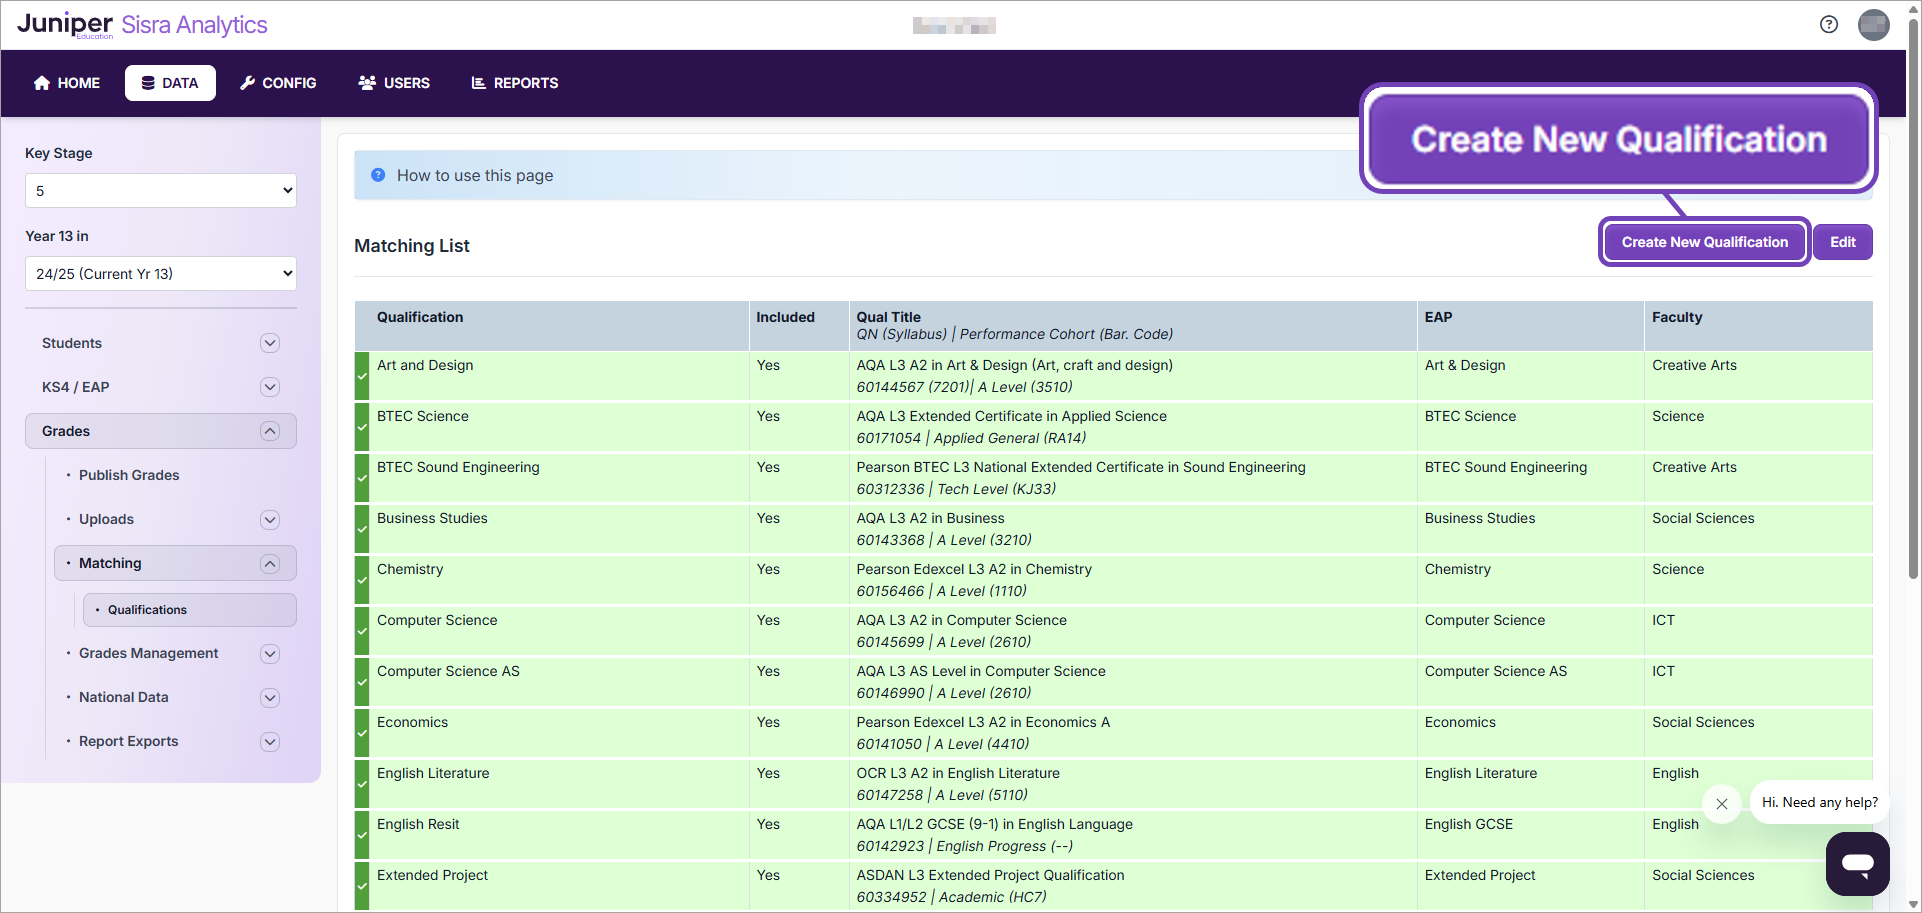
Task: Open the CONFIG menu tab
Action: point(278,83)
